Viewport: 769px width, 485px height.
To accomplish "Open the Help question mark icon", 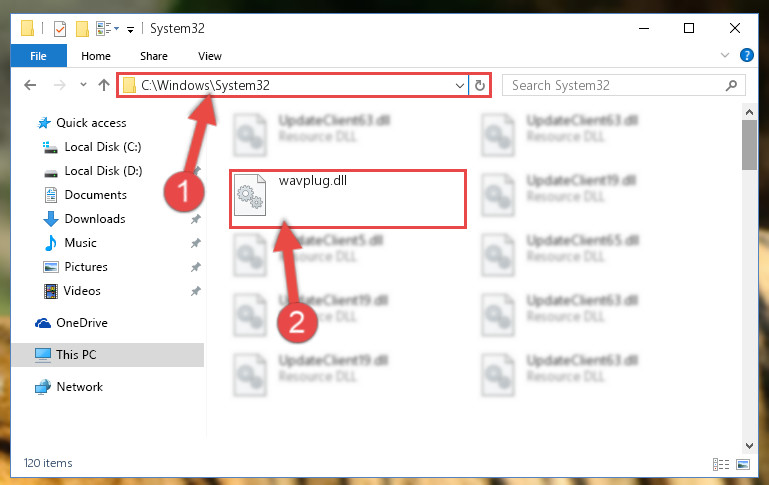I will [746, 55].
